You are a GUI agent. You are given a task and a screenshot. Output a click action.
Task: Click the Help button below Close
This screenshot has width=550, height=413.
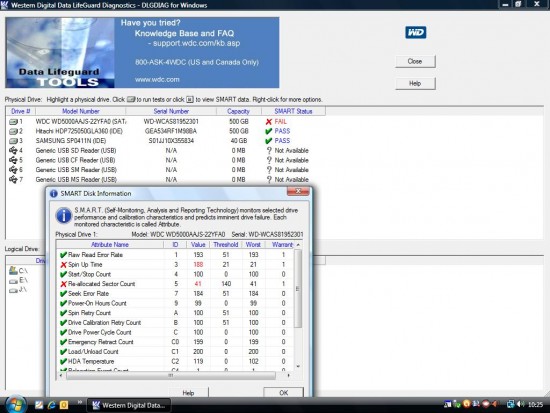pos(415,84)
